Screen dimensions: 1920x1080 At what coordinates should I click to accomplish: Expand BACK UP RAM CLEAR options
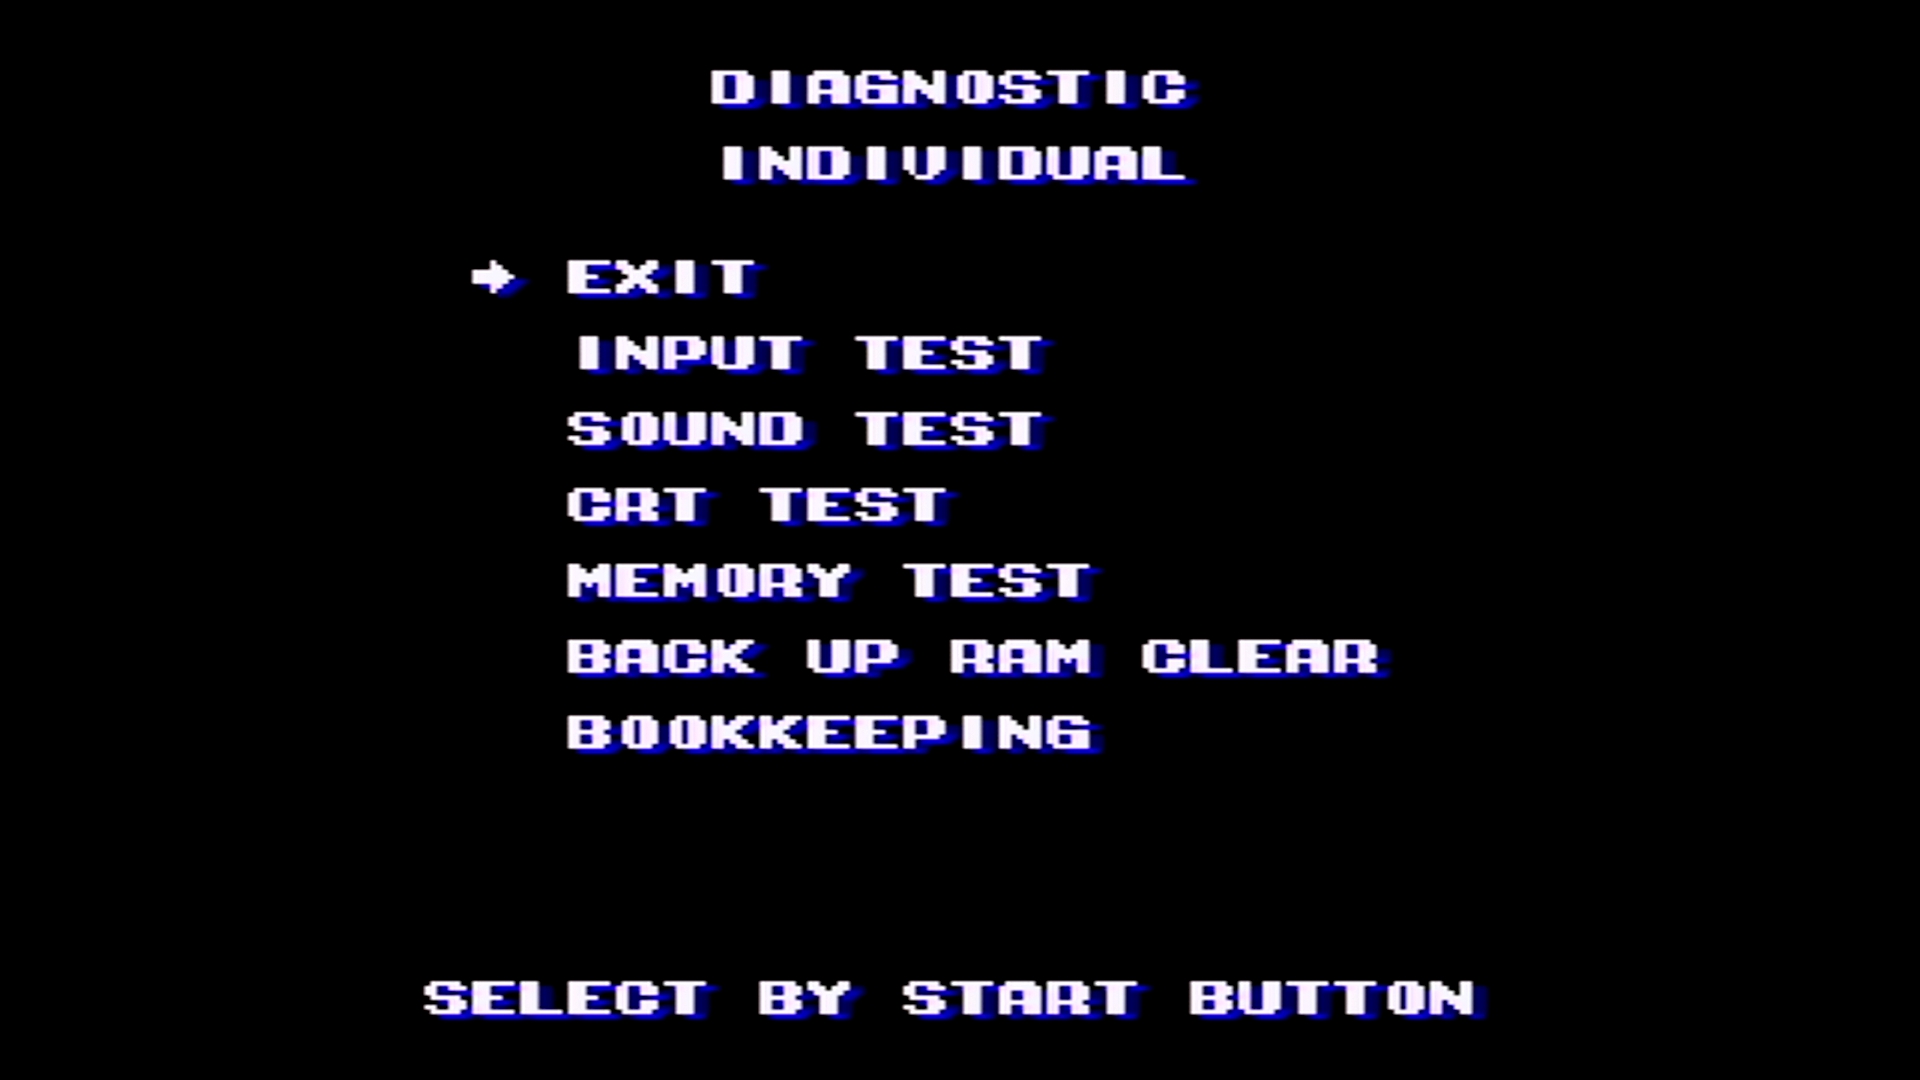coord(972,657)
